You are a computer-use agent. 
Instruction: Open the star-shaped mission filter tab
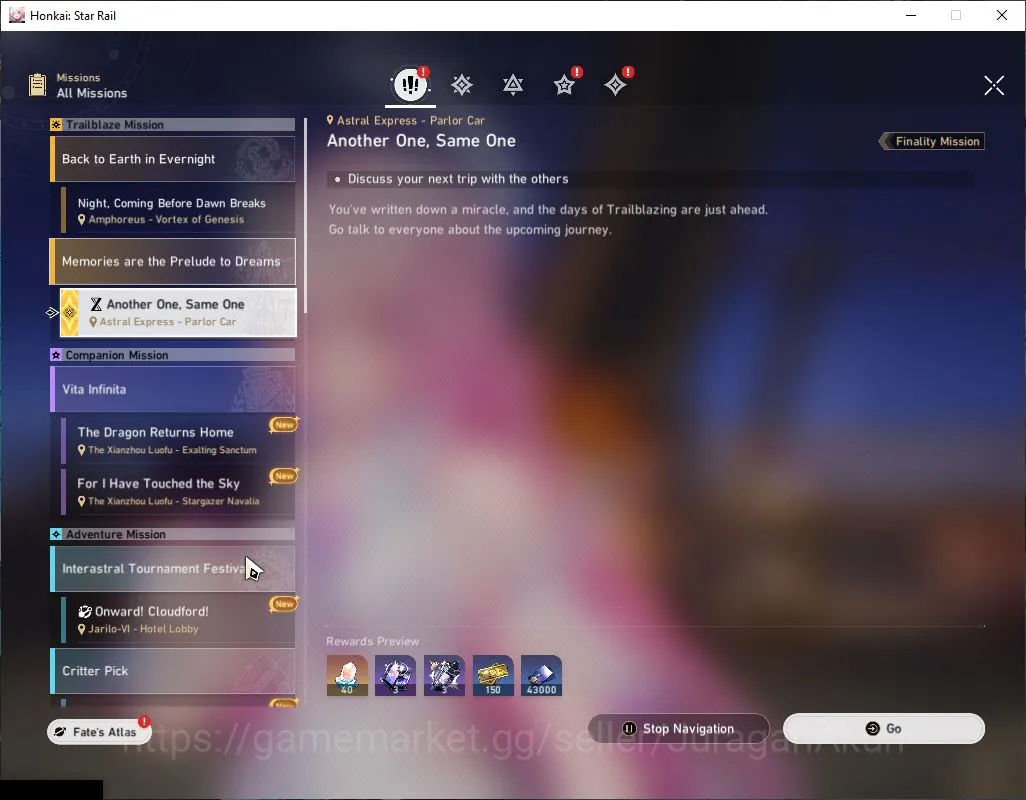coord(564,84)
